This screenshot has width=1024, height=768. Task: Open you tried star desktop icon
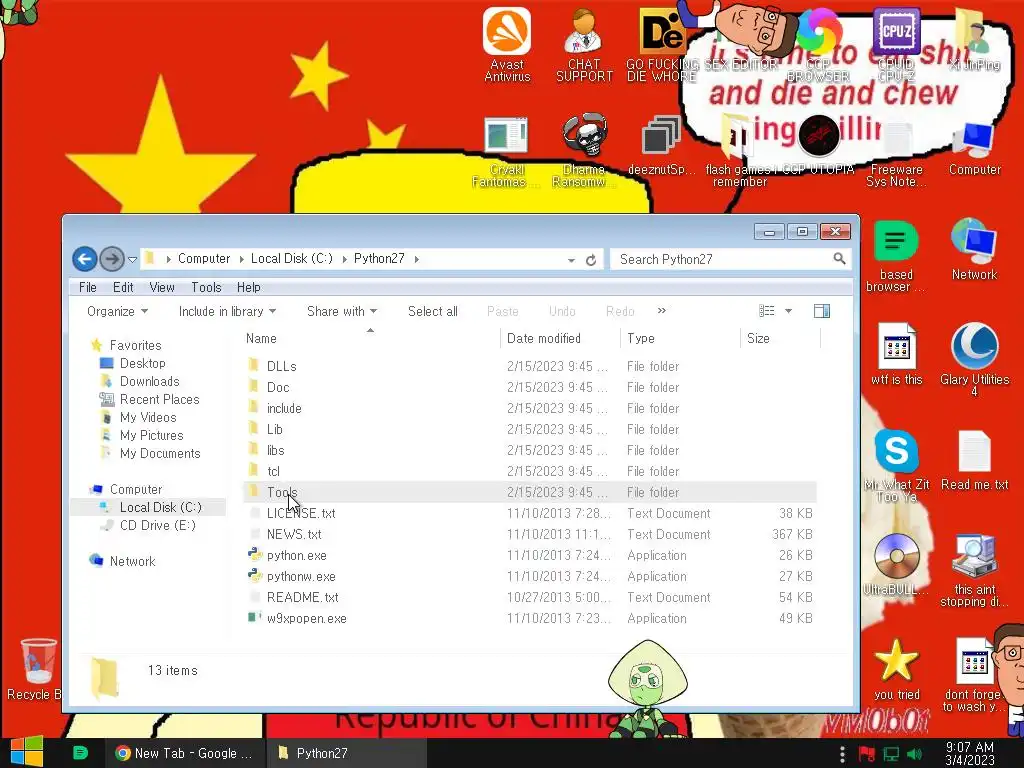coord(897,670)
